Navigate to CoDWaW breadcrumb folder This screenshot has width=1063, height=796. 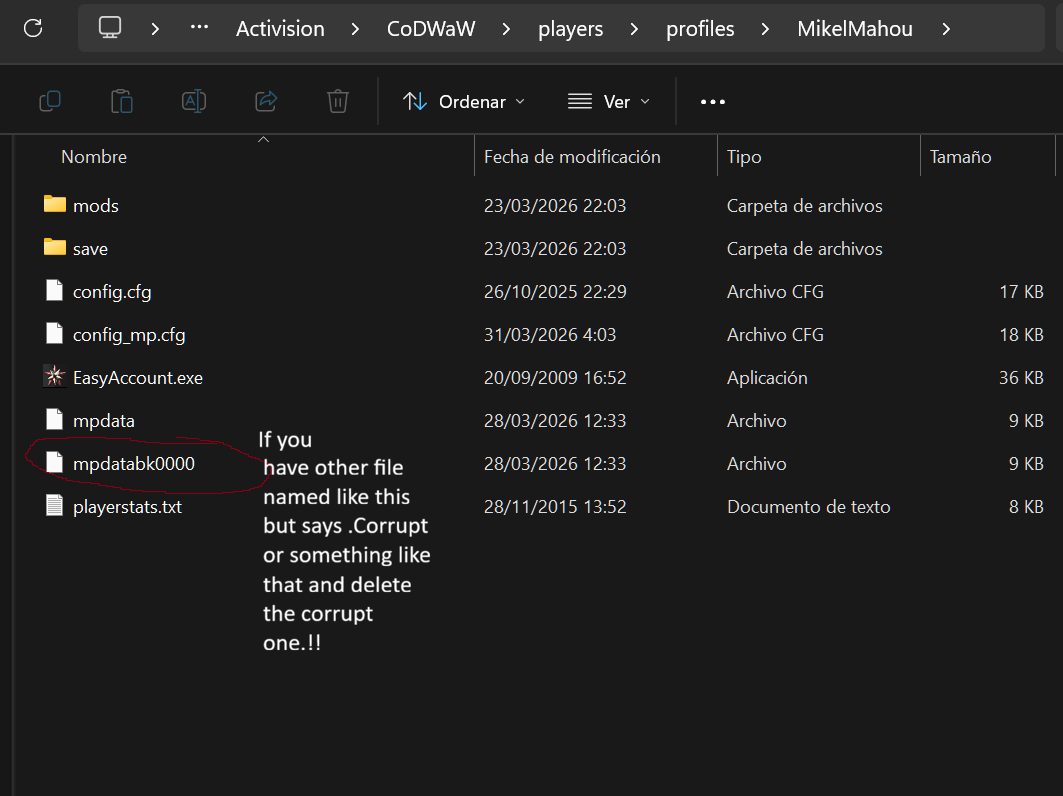pos(431,29)
